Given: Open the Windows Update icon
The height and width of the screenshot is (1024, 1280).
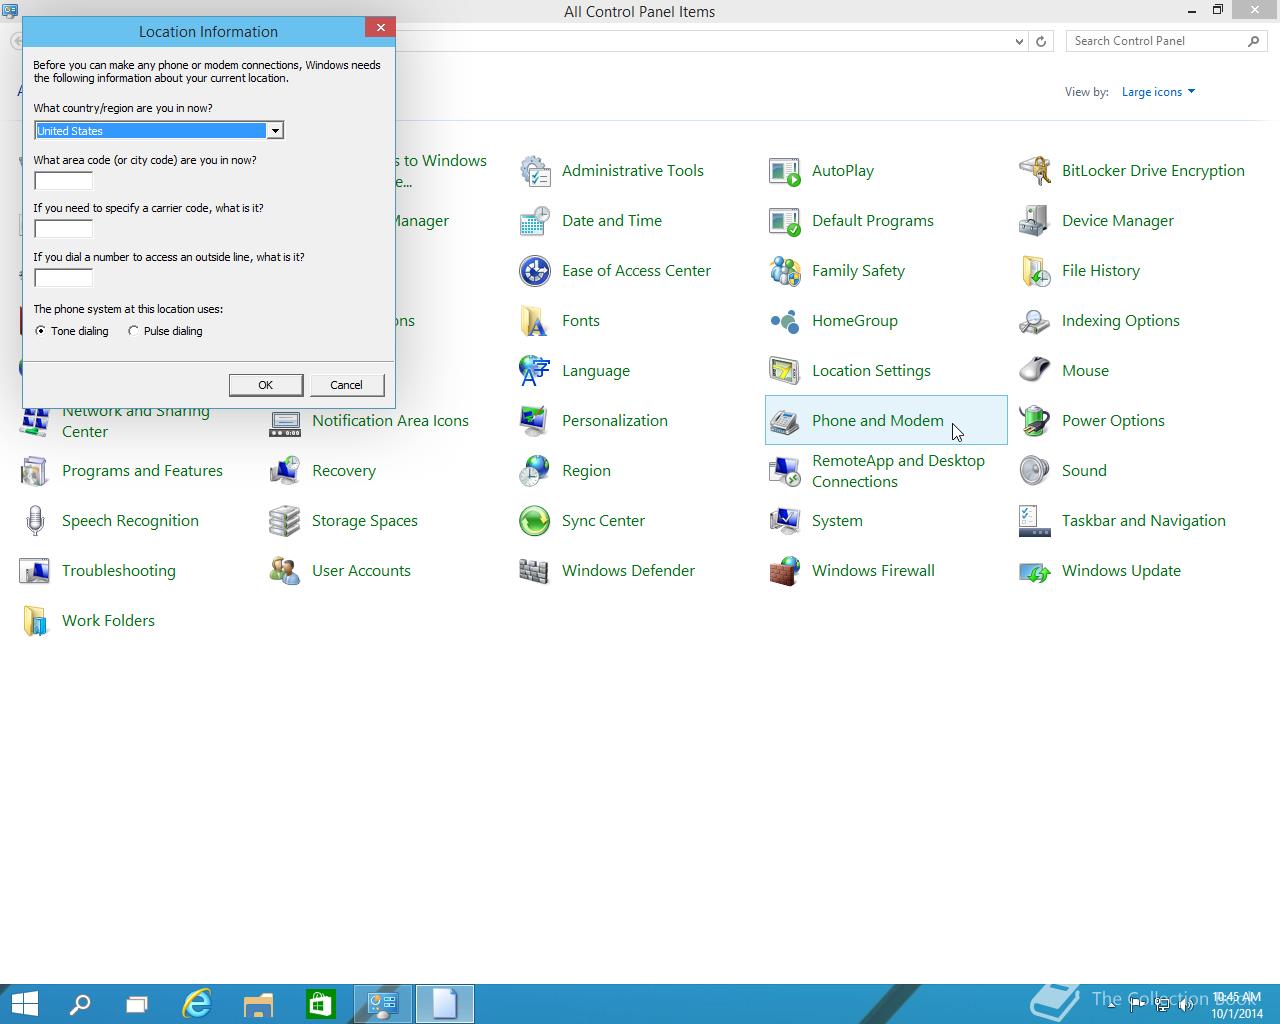Looking at the screenshot, I should pos(1035,571).
